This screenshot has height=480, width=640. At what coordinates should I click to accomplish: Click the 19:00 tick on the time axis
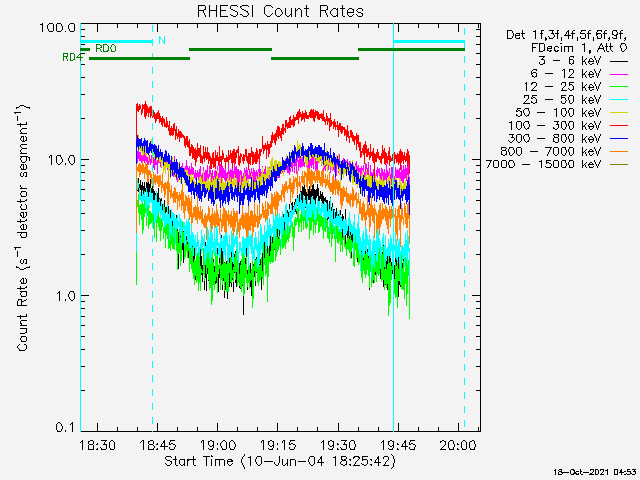coord(218,443)
